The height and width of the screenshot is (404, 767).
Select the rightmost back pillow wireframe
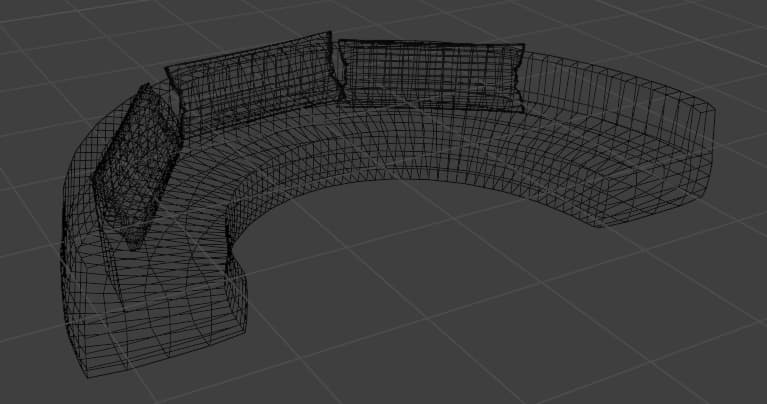431,75
